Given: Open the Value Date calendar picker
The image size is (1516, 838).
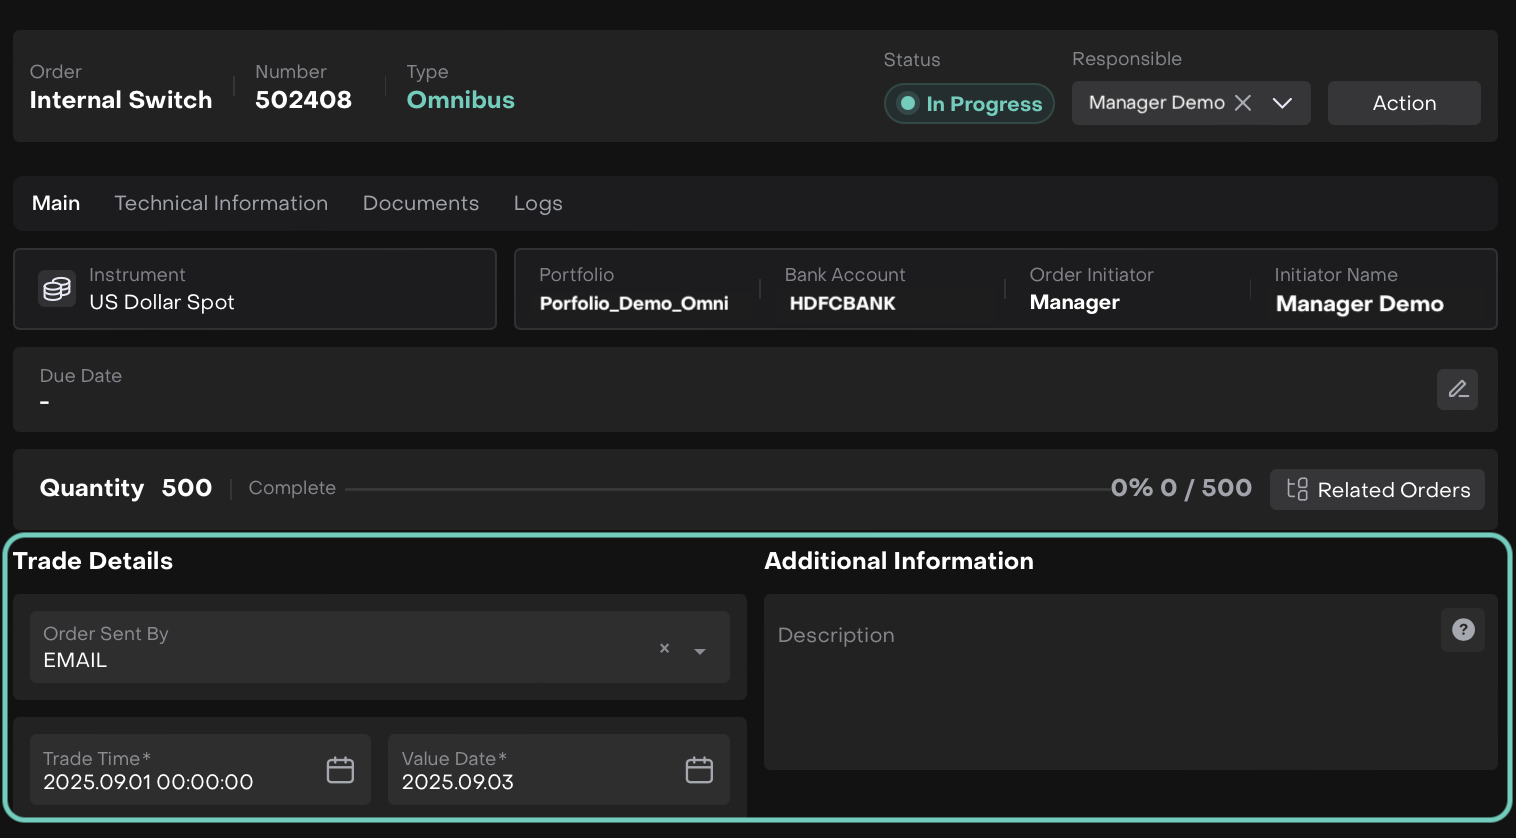Looking at the screenshot, I should (699, 770).
